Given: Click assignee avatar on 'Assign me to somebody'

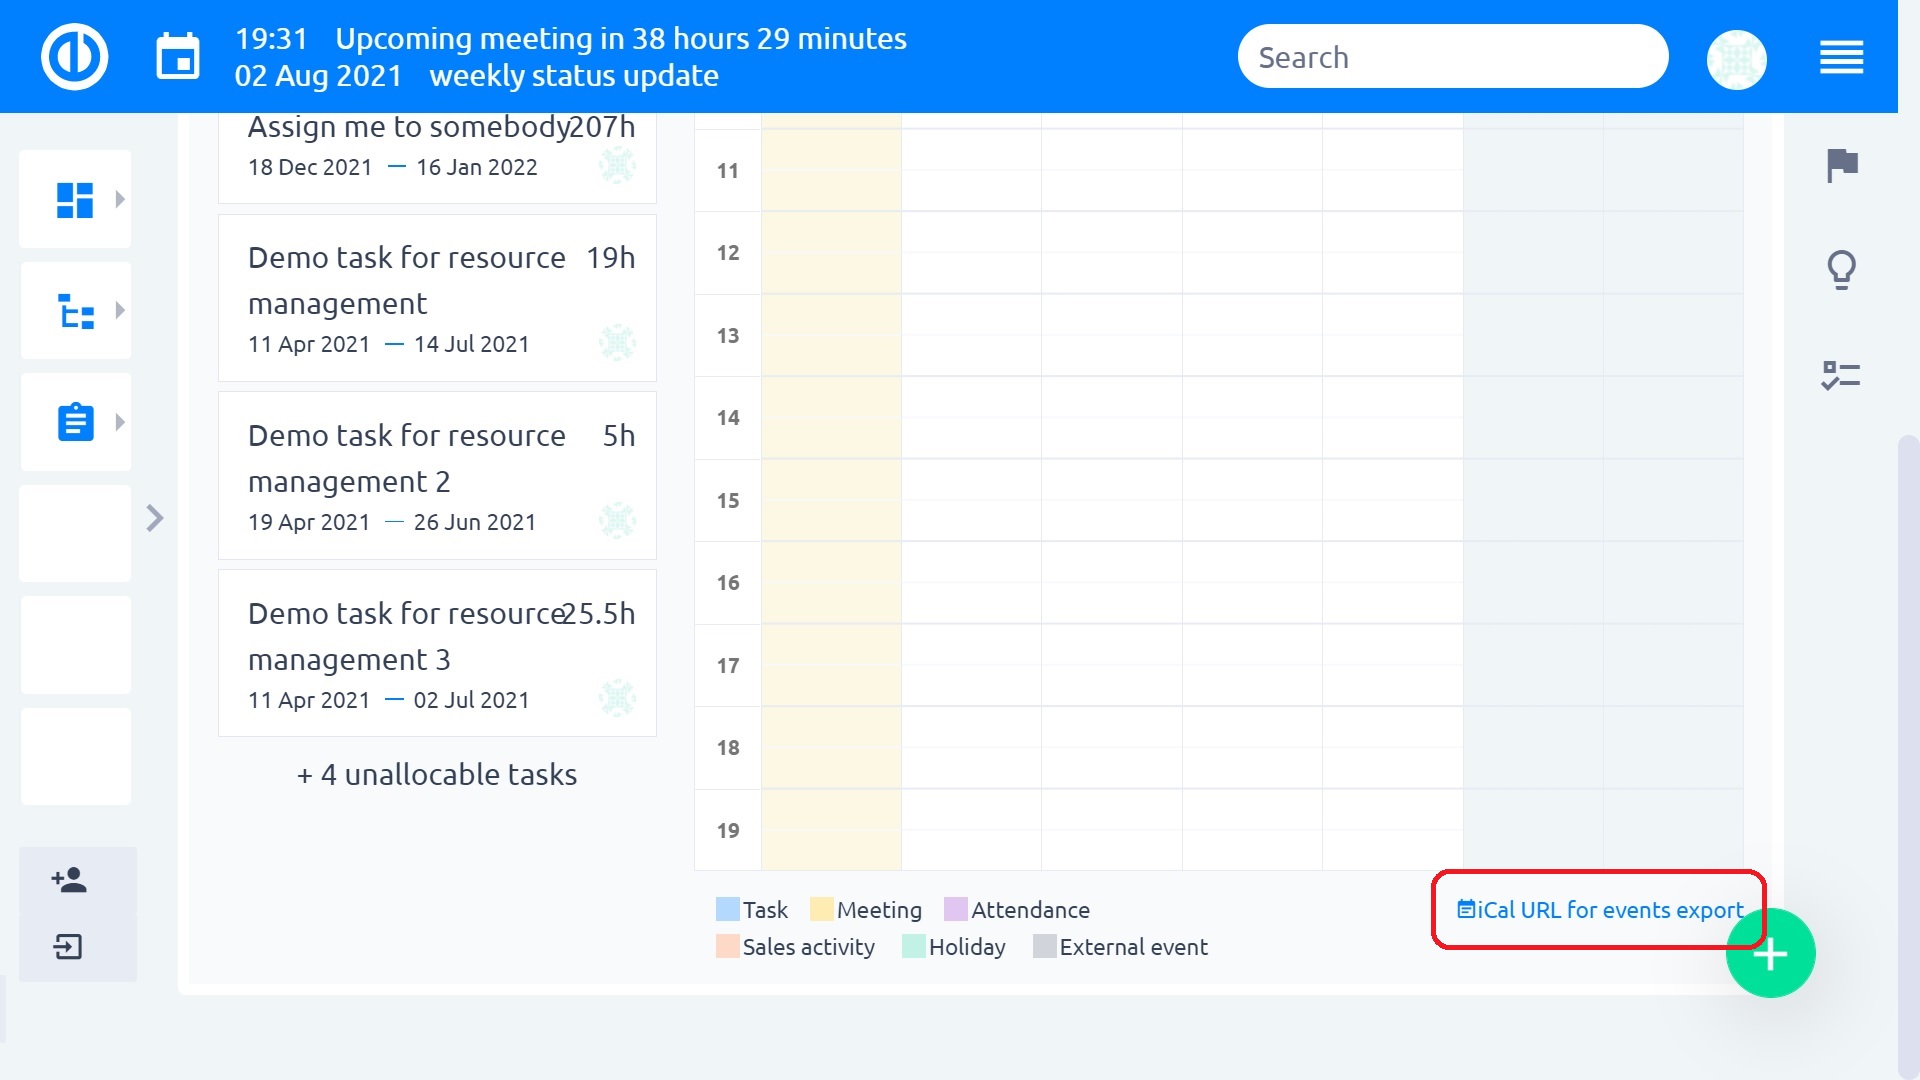Looking at the screenshot, I should (617, 165).
